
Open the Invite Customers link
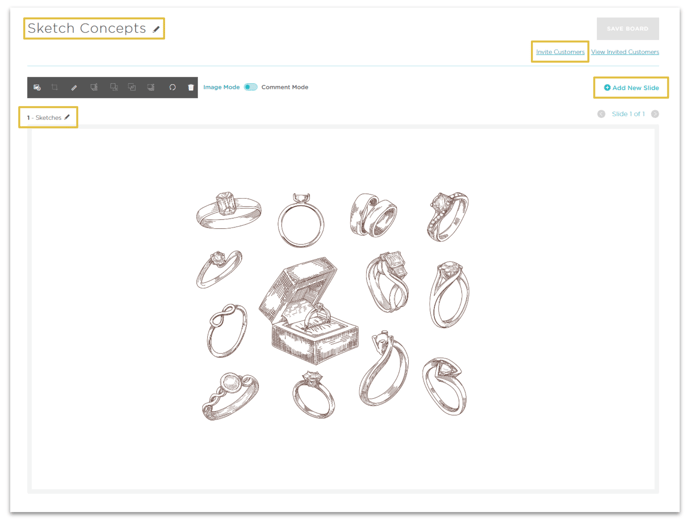(x=560, y=52)
